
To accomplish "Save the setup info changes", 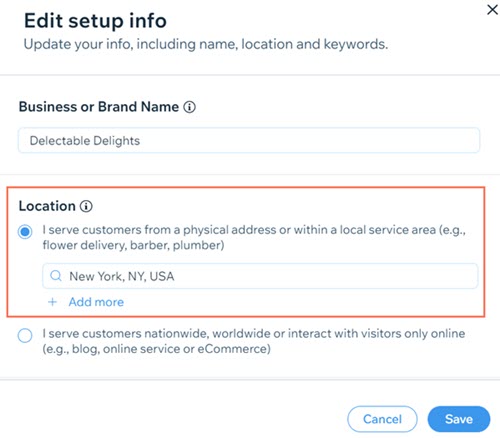I will click(x=459, y=419).
